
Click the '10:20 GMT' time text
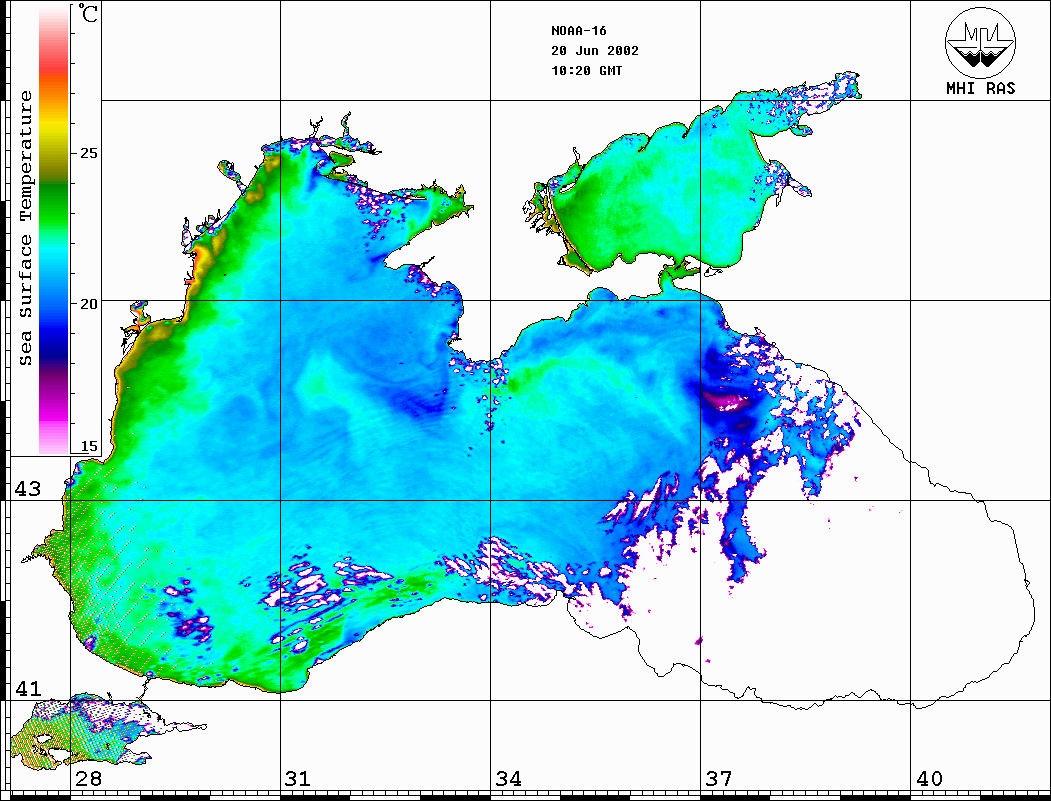(586, 71)
